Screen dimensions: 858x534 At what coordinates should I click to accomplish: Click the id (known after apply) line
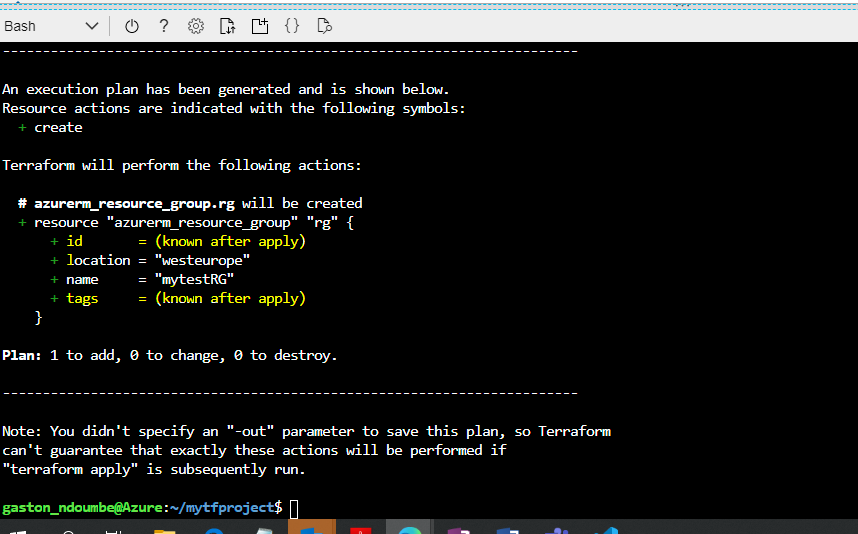[x=178, y=241]
